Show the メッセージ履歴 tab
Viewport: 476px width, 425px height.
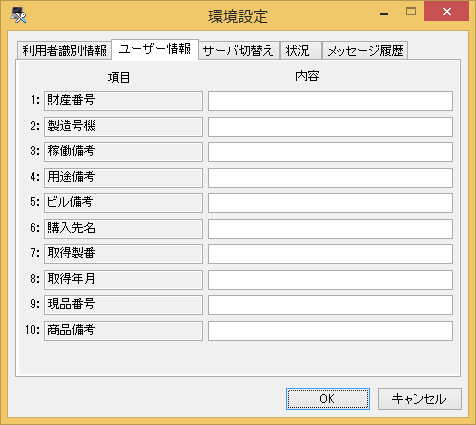365,51
